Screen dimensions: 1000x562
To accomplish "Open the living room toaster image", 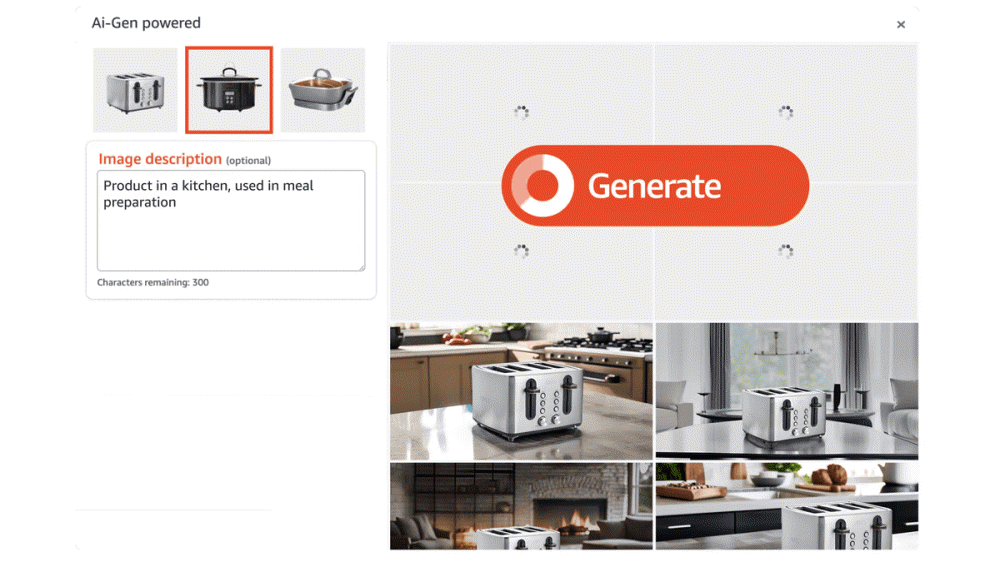I will [787, 391].
